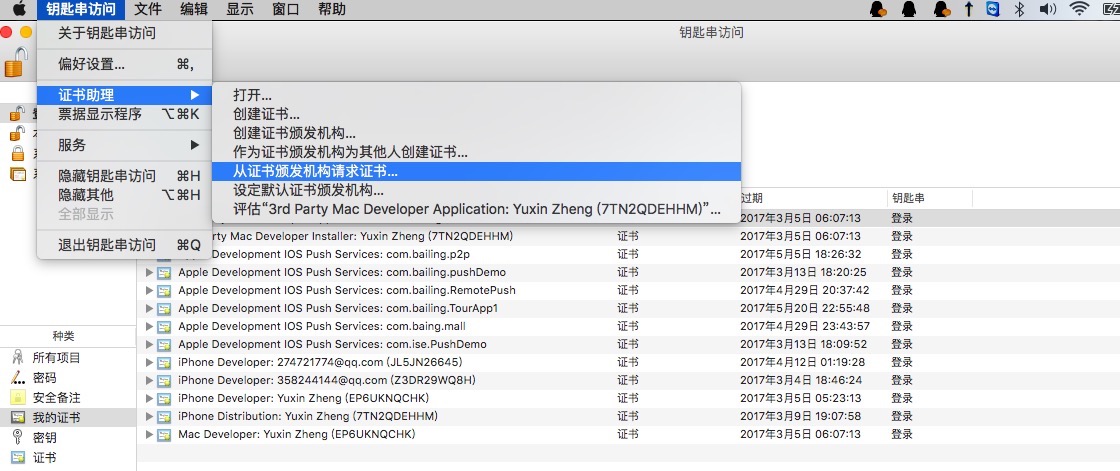Image resolution: width=1120 pixels, height=471 pixels.
Task: Select 安全备注 category
Action: (56, 397)
